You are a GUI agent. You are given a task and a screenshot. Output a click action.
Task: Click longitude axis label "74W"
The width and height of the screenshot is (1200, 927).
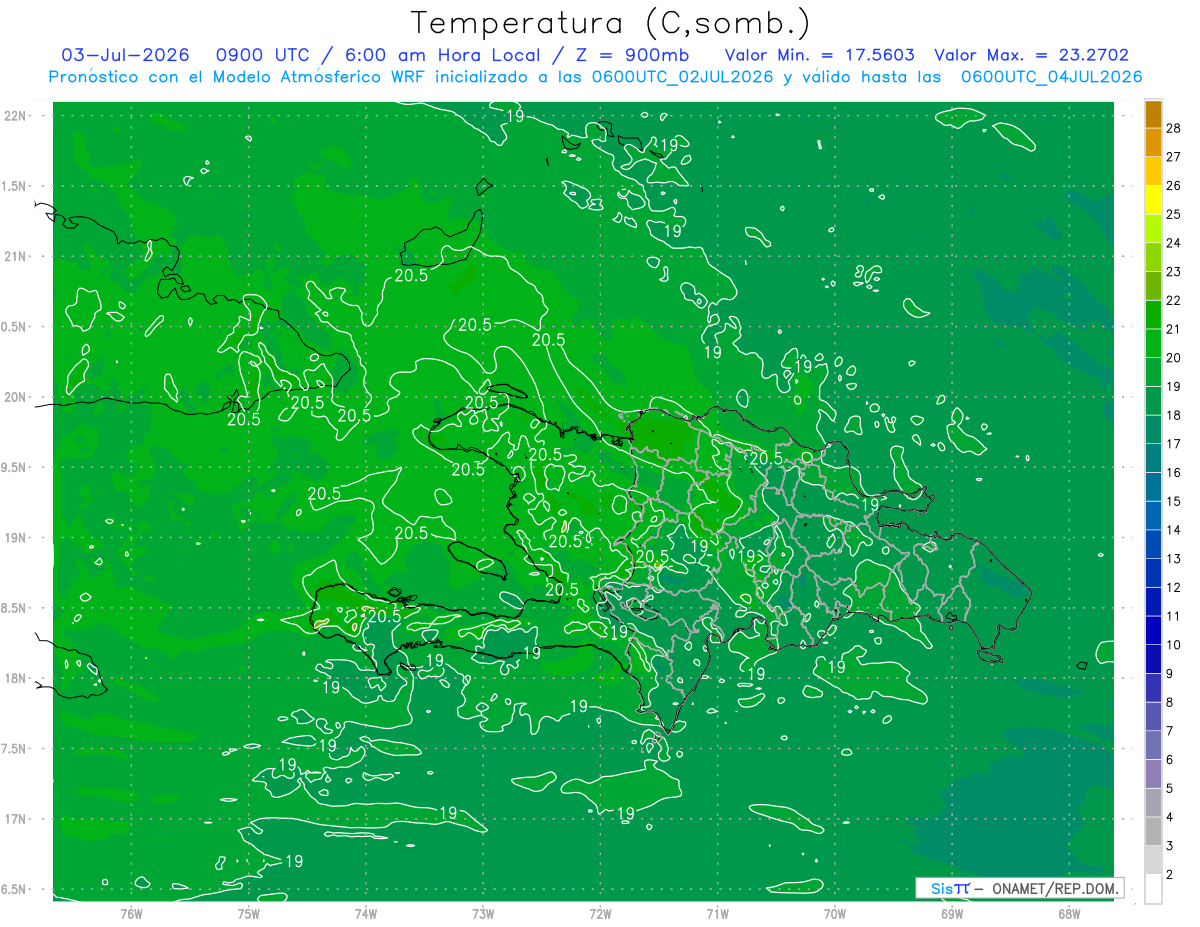(x=365, y=914)
